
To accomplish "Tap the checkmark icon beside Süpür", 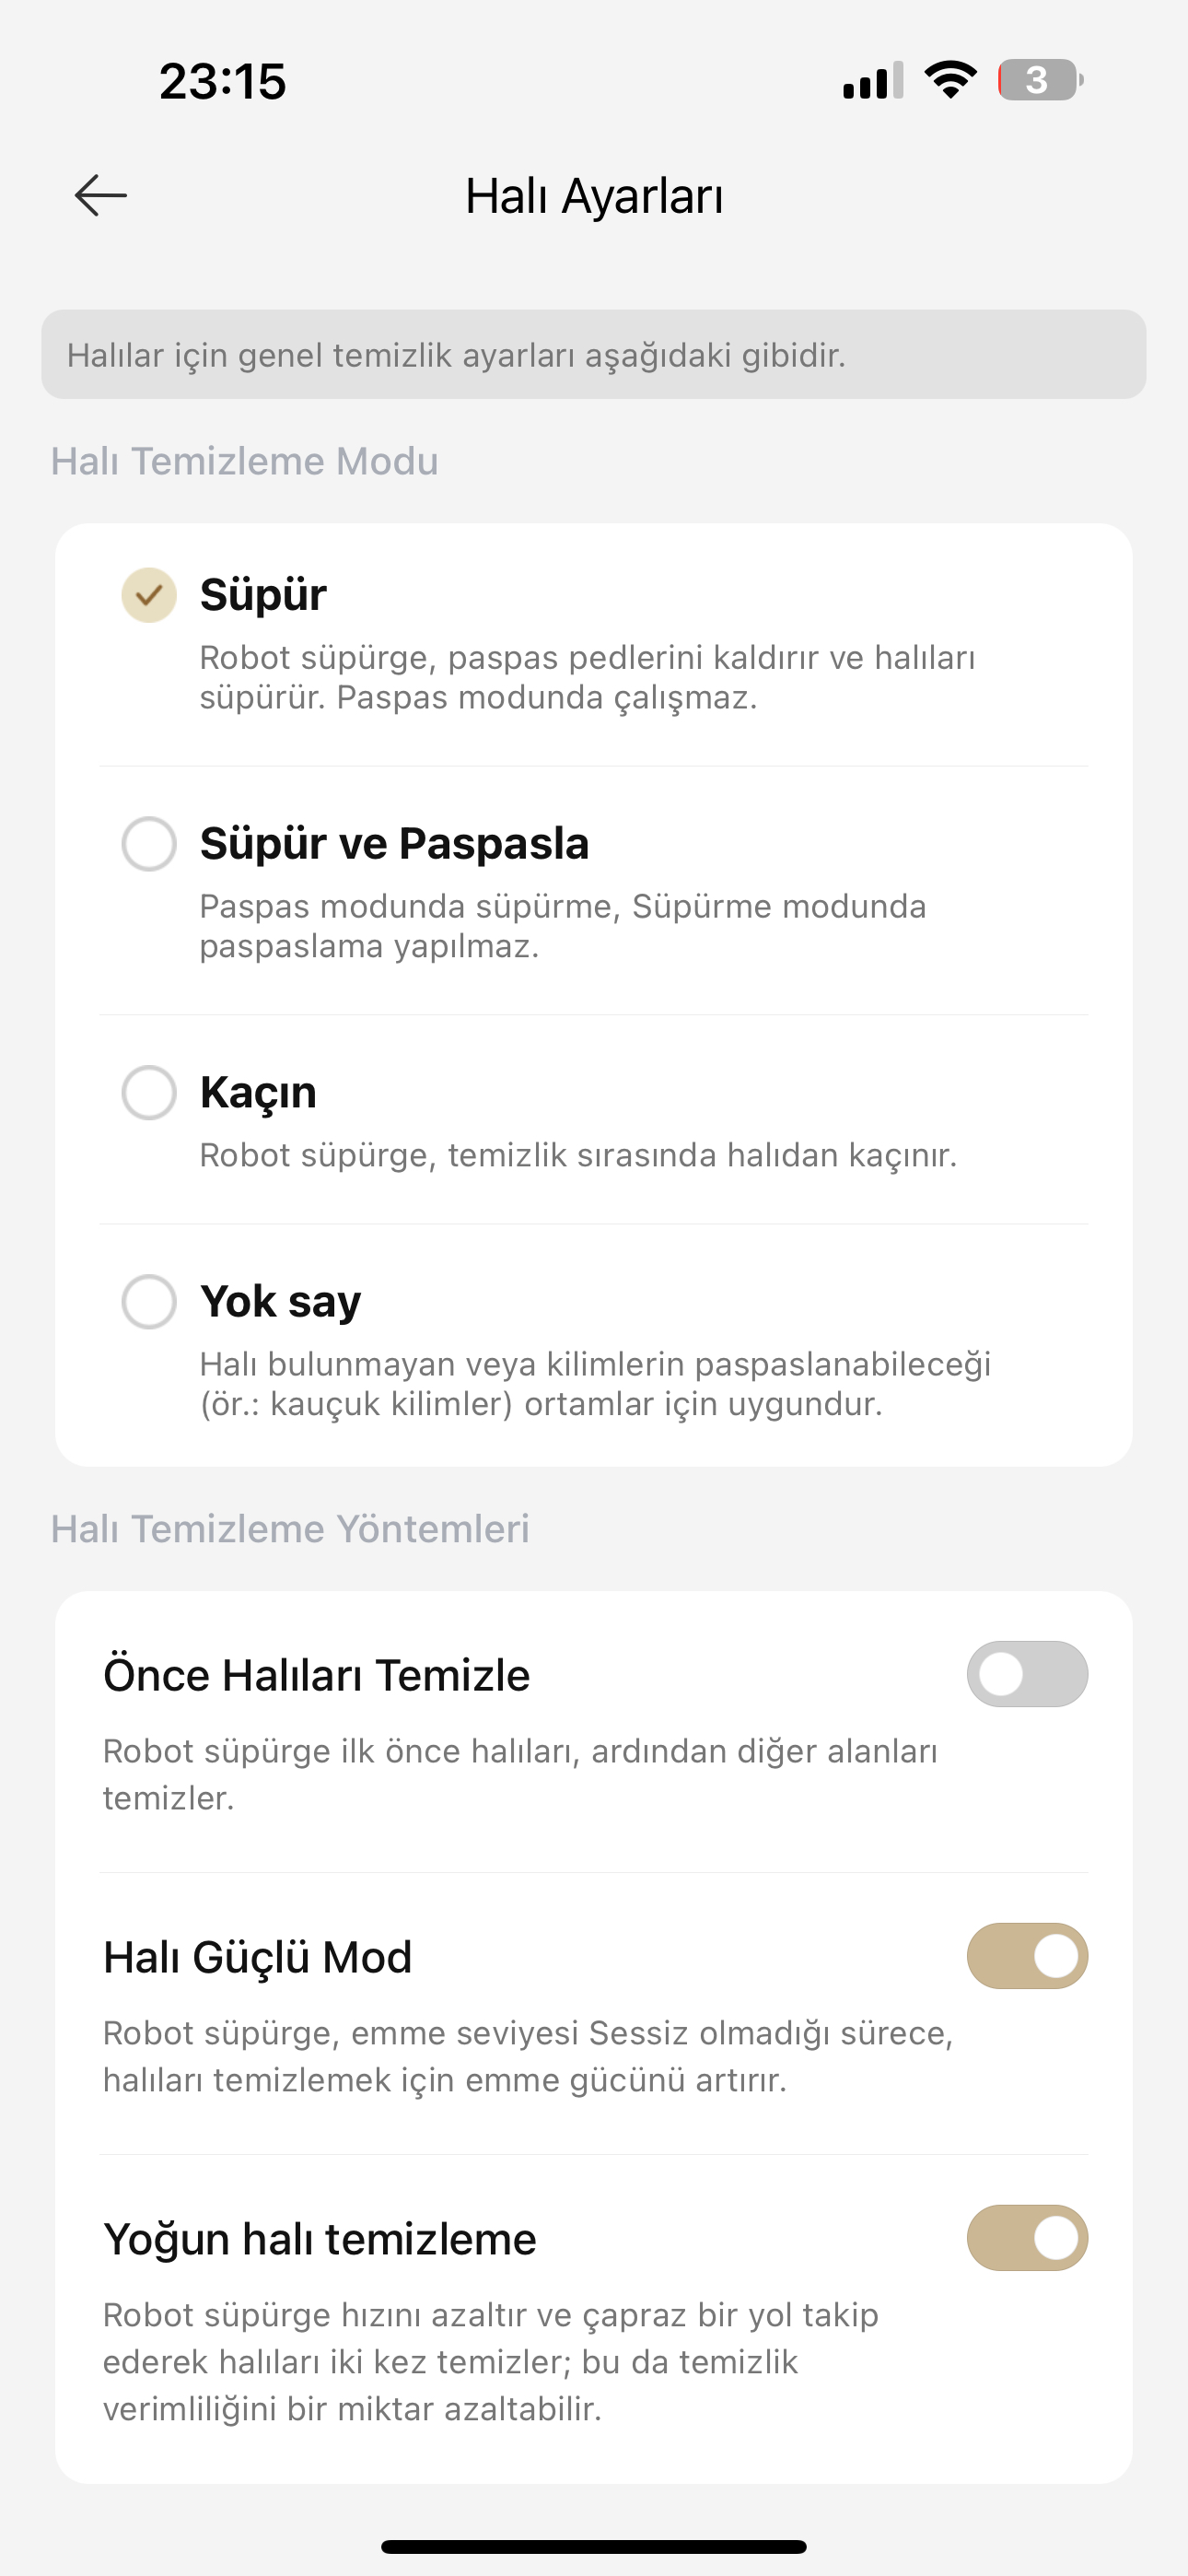I will (149, 595).
